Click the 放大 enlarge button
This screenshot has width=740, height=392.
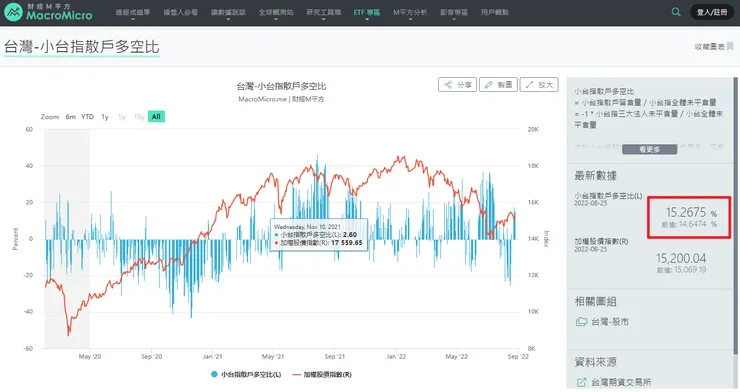tap(539, 85)
